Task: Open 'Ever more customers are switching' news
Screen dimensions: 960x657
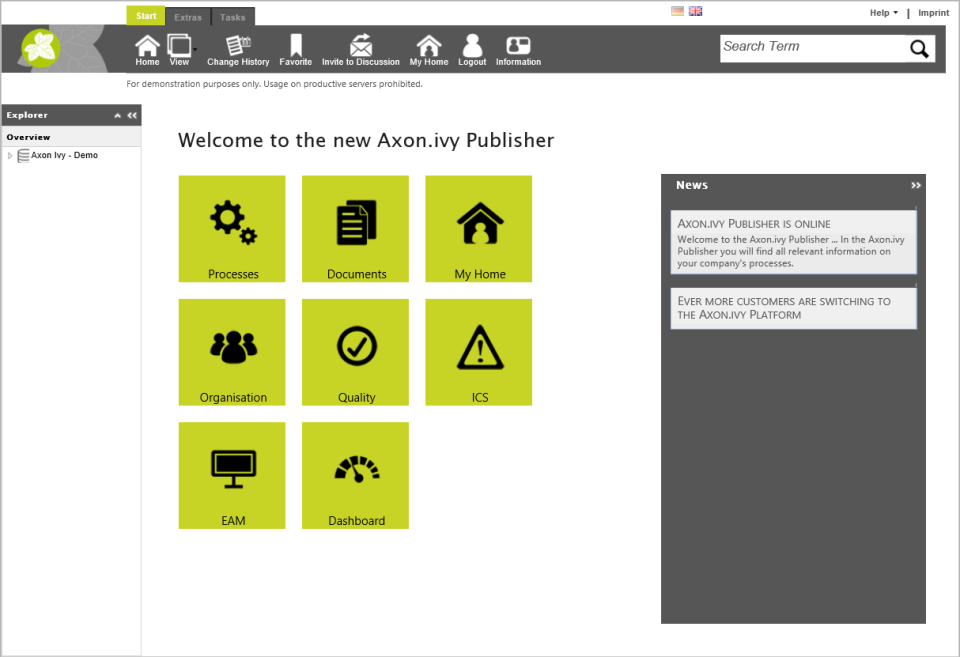Action: click(793, 309)
